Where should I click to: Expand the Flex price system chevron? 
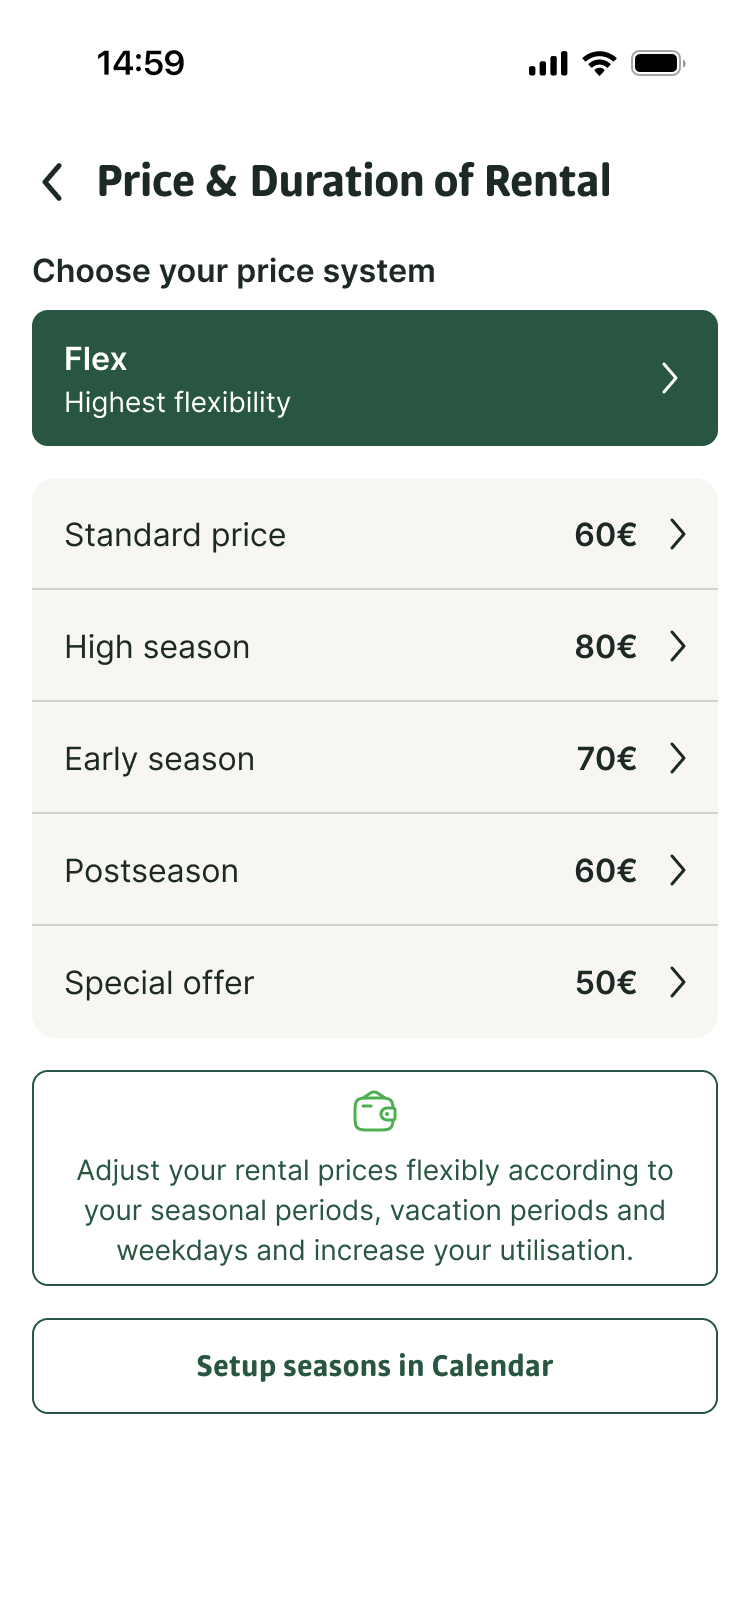(670, 379)
